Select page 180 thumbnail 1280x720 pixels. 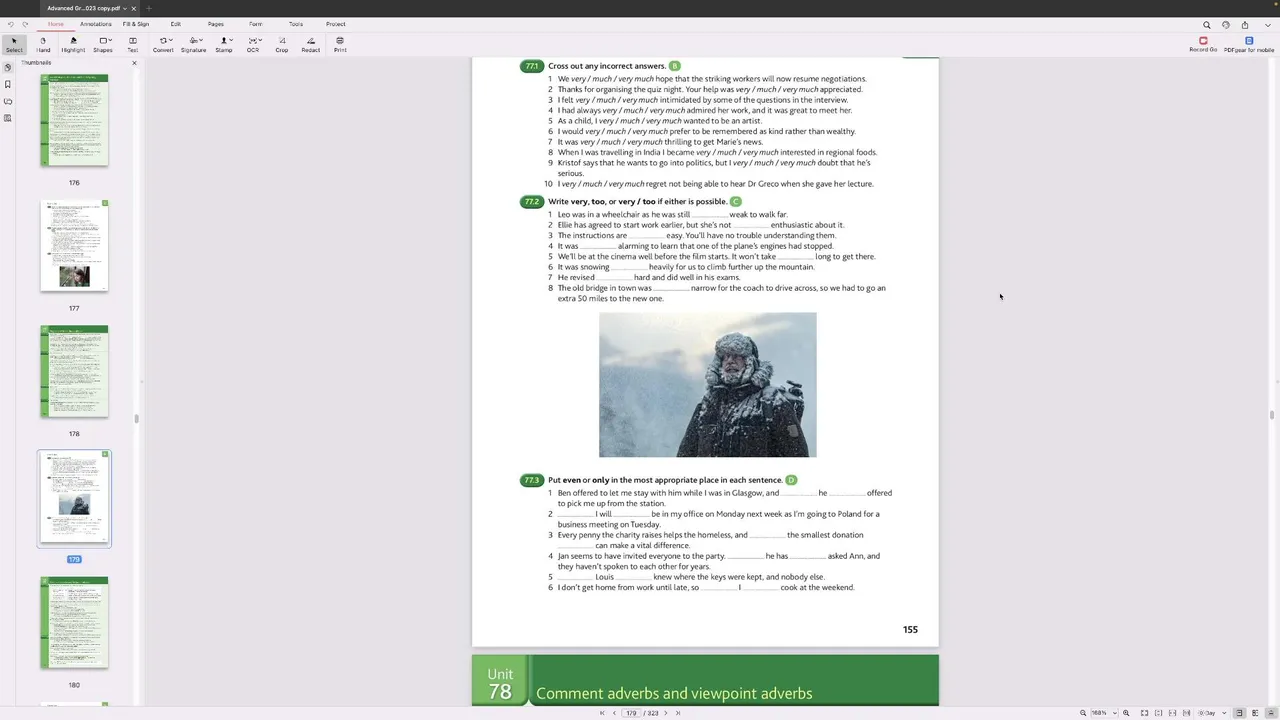point(74,622)
